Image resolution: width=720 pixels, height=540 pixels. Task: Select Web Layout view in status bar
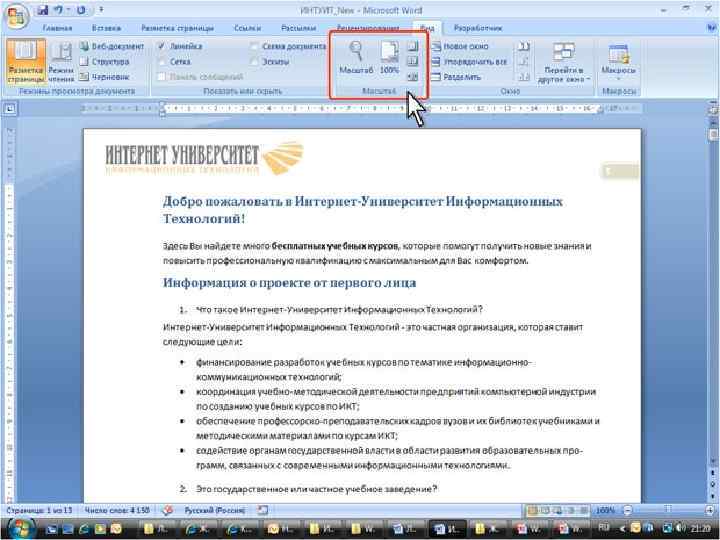[558, 510]
